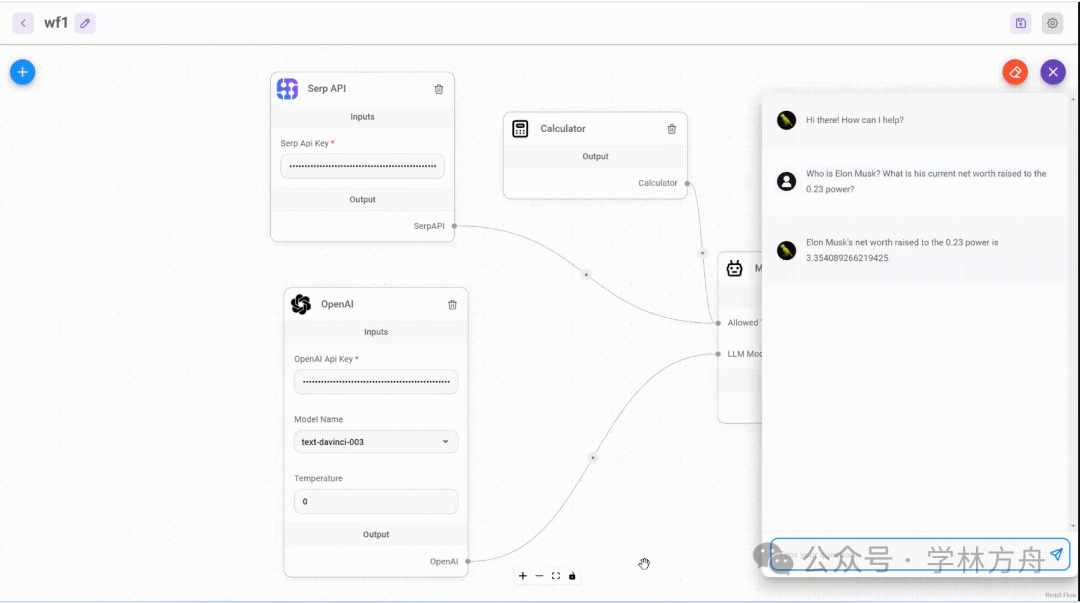Save the chatflow using the save icon
The image size is (1080, 603).
coord(1021,23)
